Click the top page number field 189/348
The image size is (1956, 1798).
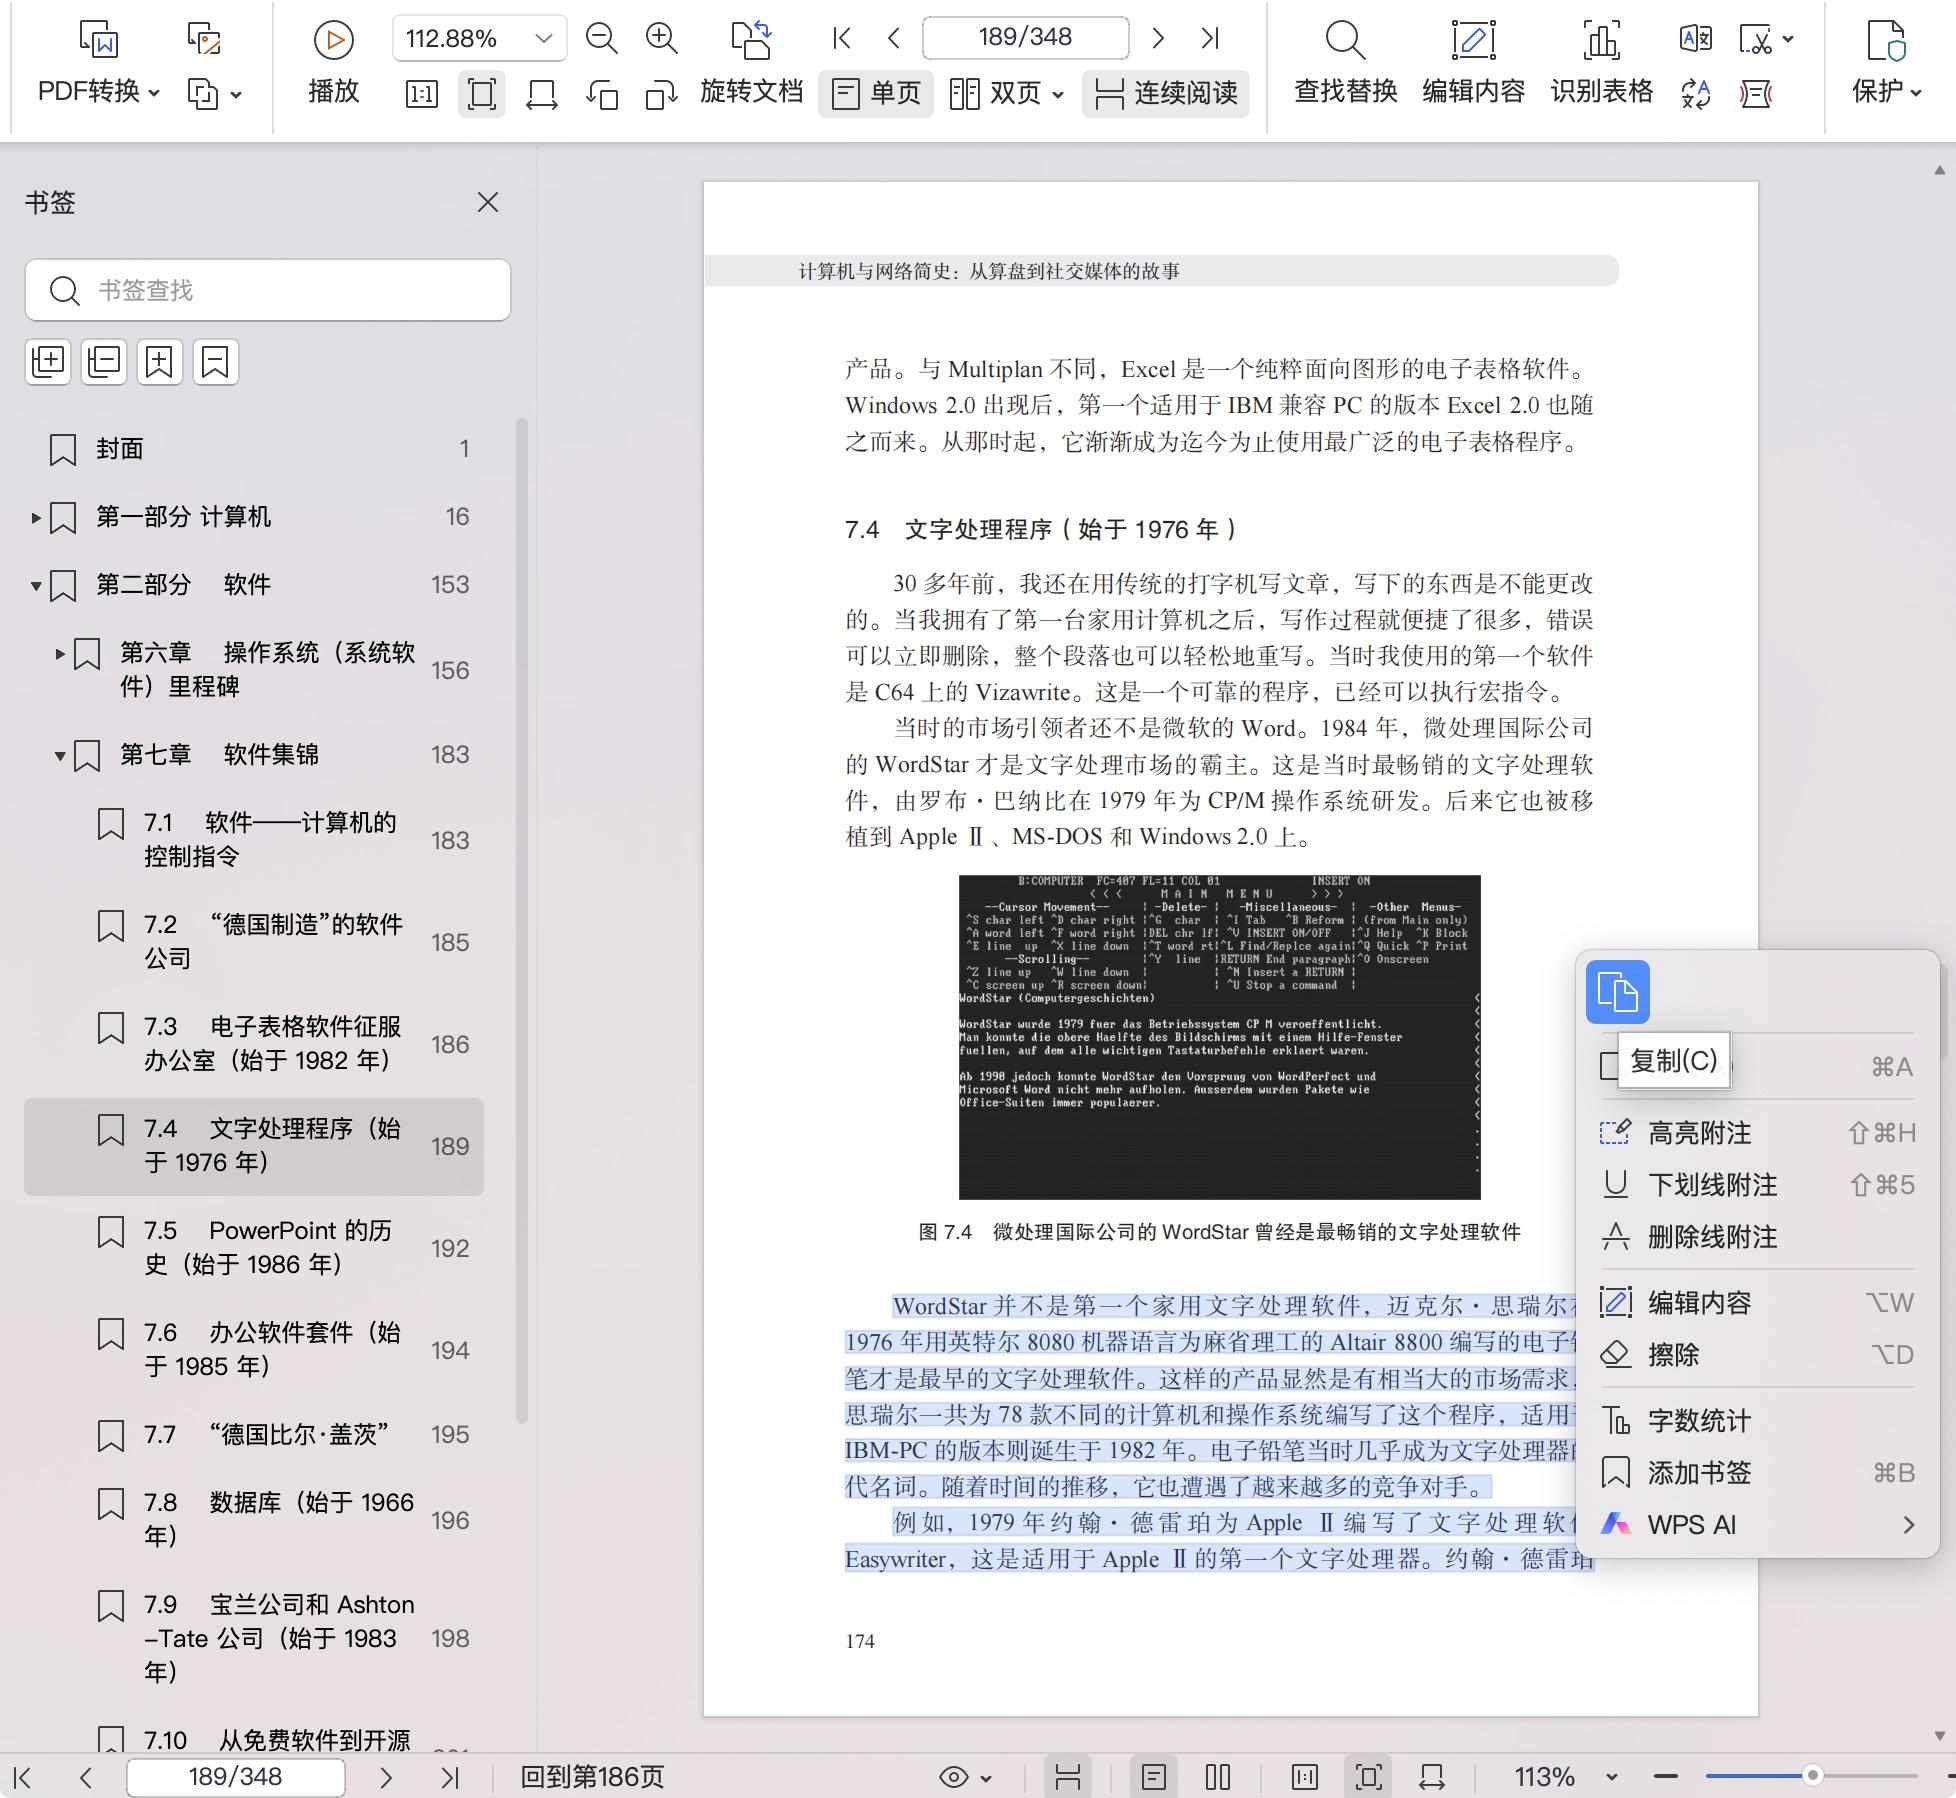point(1025,38)
